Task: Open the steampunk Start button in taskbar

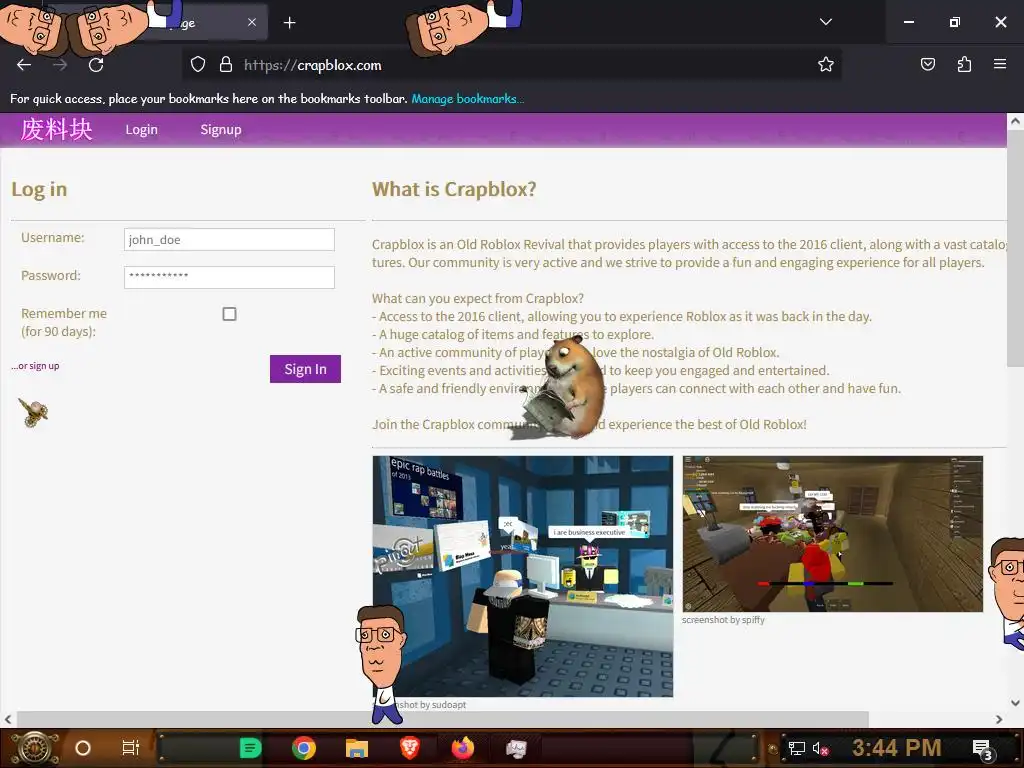Action: (x=34, y=748)
